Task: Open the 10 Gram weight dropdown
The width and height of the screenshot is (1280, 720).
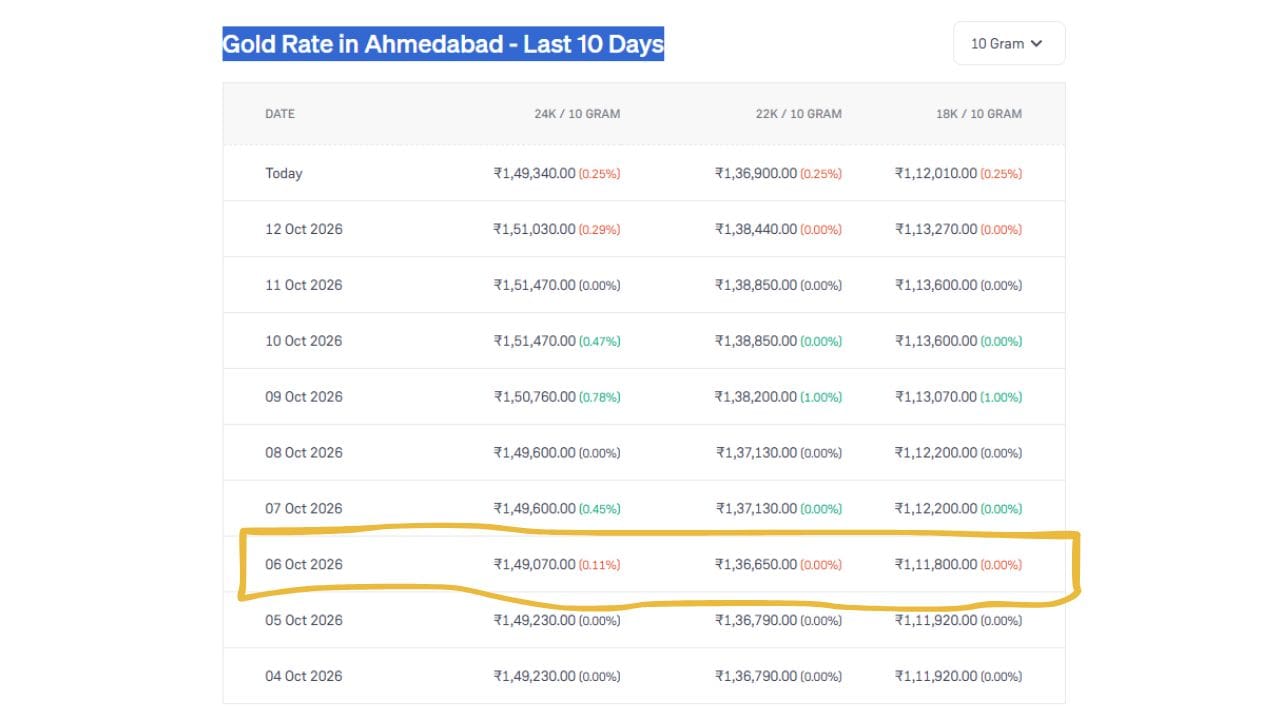Action: (x=1008, y=44)
